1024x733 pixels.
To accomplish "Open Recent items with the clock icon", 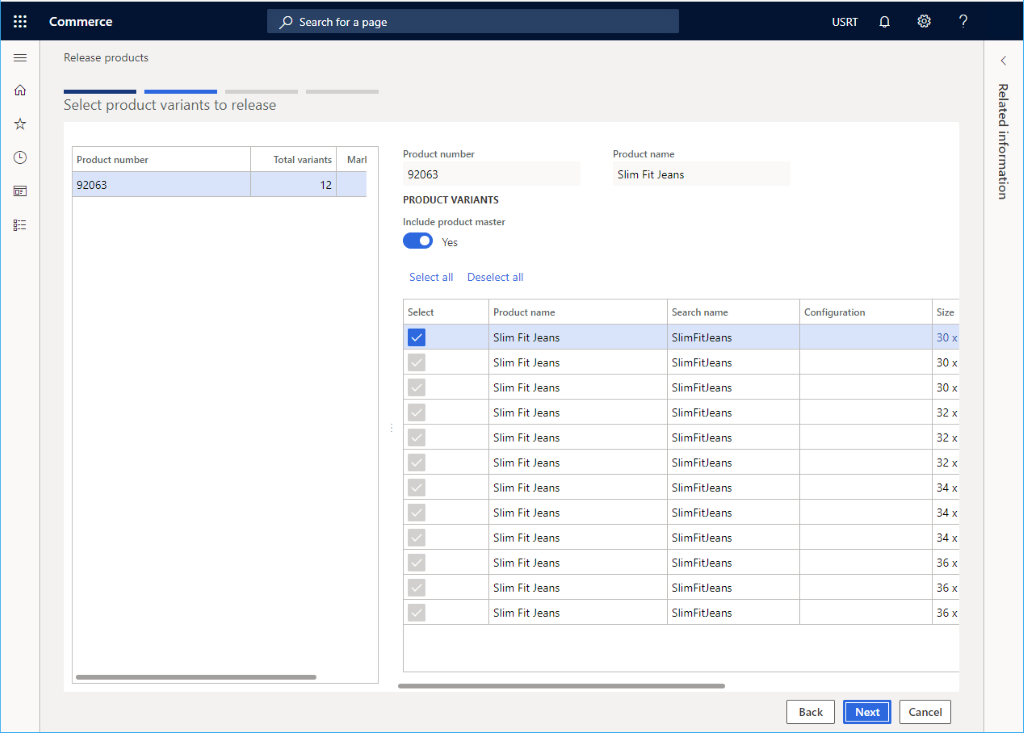I will pyautogui.click(x=19, y=156).
